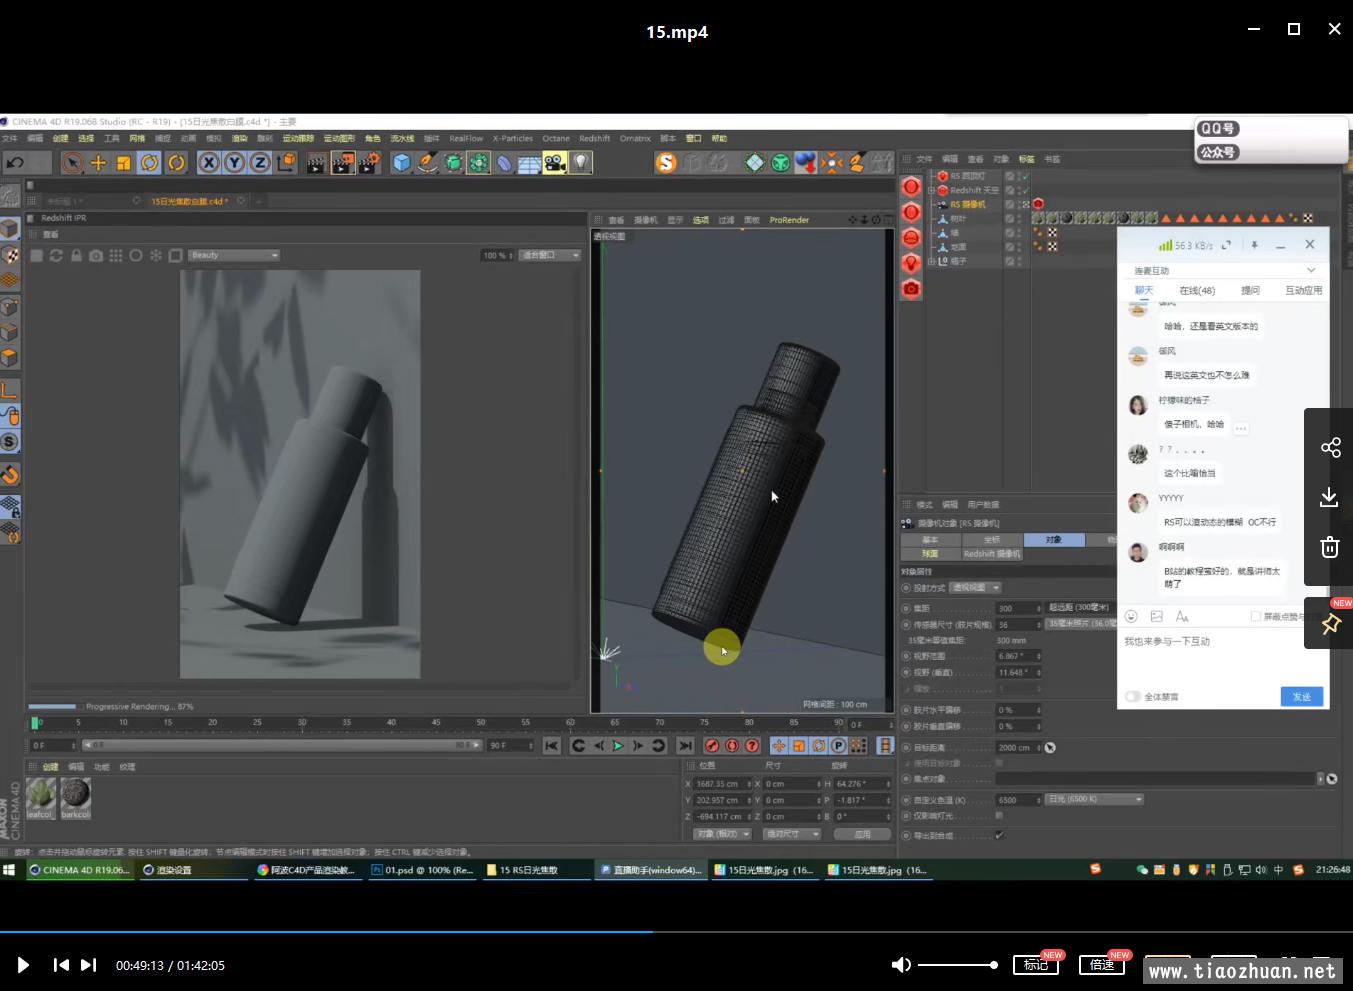Click Render View clapperboard icon
The image size is (1353, 991).
(316, 162)
